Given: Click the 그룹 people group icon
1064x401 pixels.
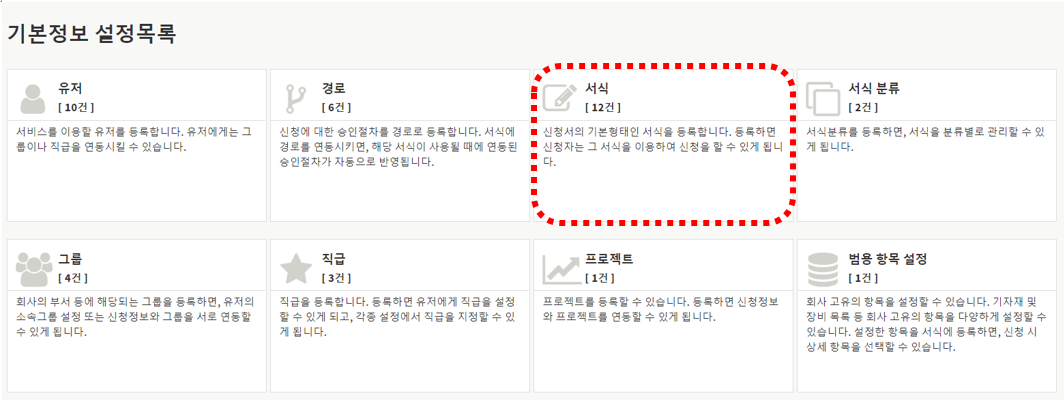Looking at the screenshot, I should 33,269.
